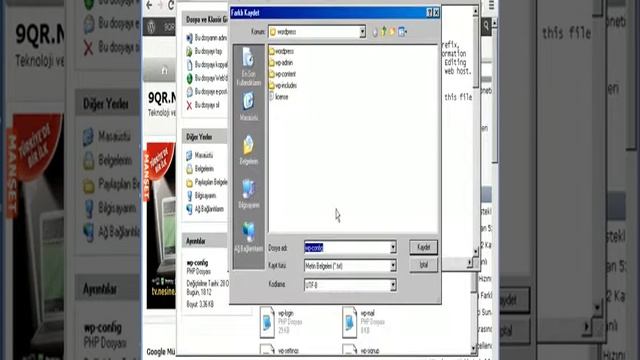Collapse Dosya ve Klasör Görevleri header

(205, 20)
